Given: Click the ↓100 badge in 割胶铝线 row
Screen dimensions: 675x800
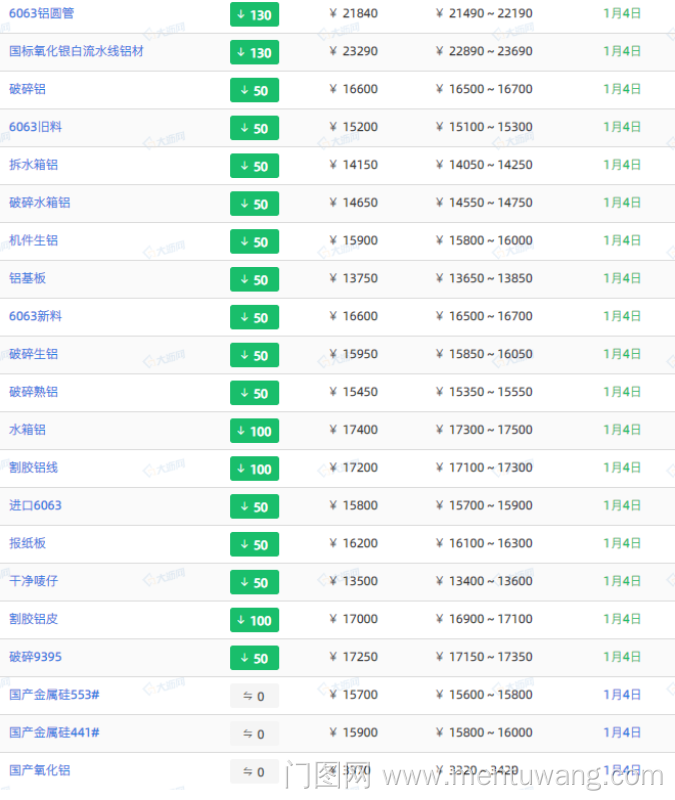Looking at the screenshot, I should point(254,469).
